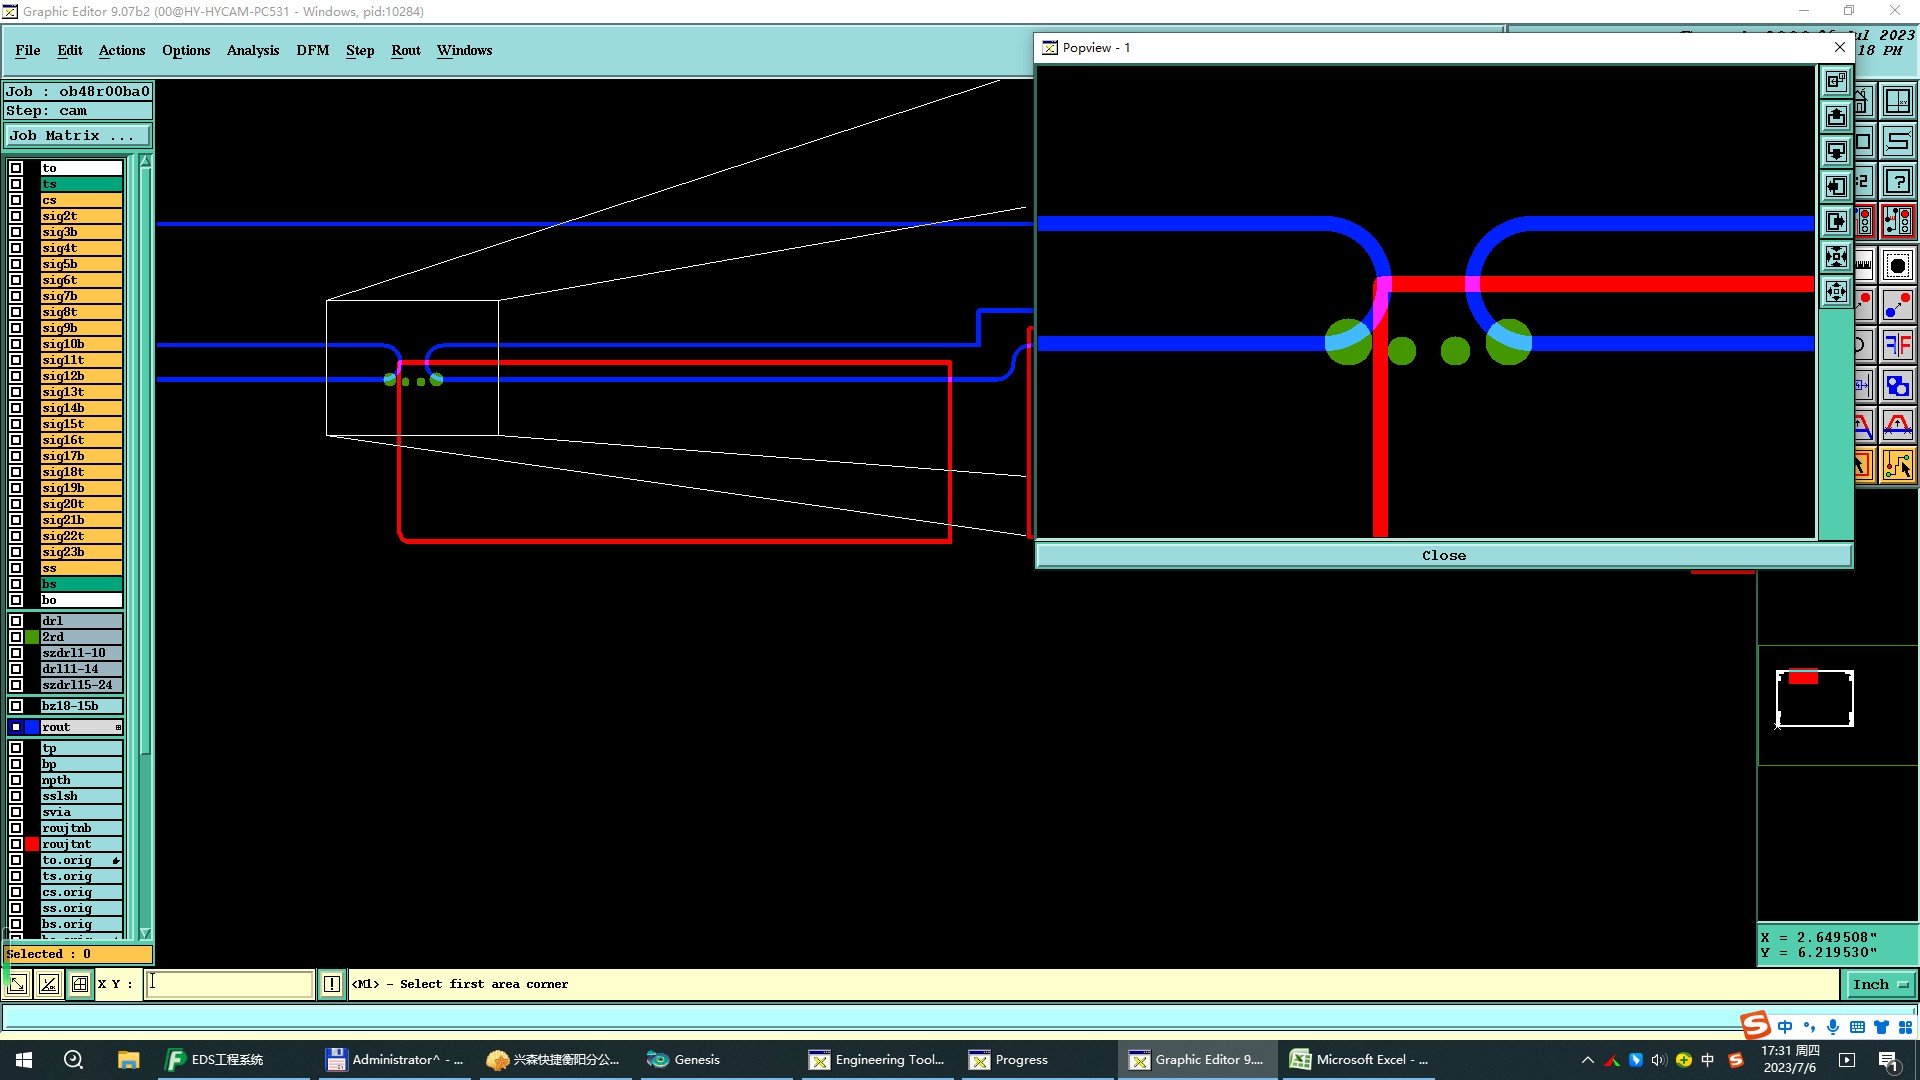Screen dimensions: 1920x1080
Task: Click the pan down icon in Popview
Action: click(x=1836, y=151)
